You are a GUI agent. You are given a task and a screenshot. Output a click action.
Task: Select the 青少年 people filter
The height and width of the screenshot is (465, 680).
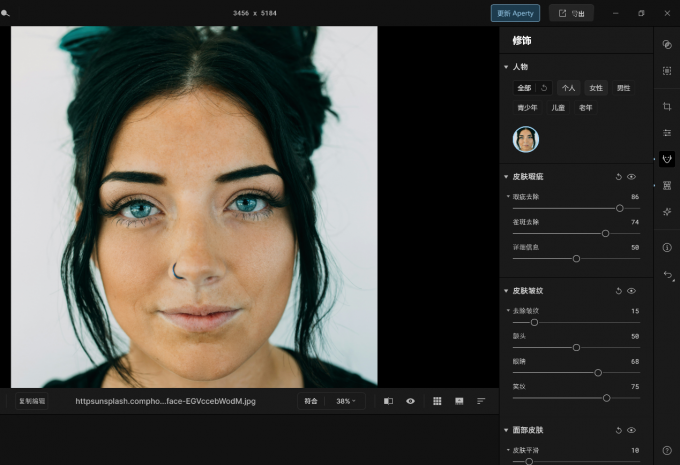pos(527,108)
